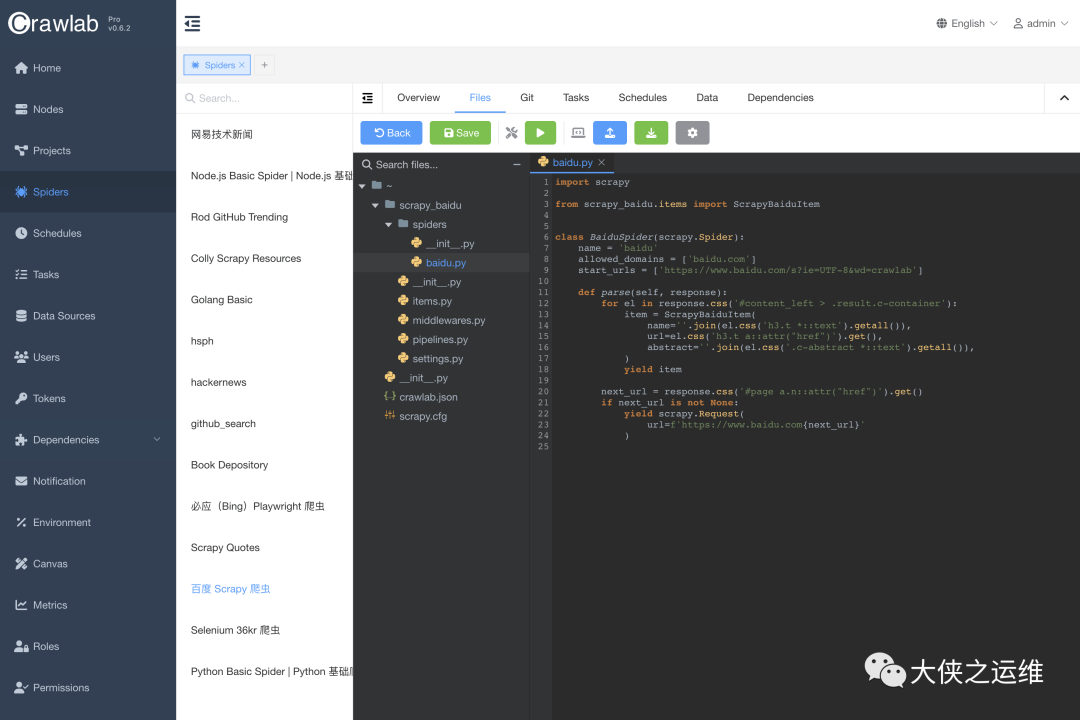Click the green Save button
Image resolution: width=1080 pixels, height=720 pixels.
coord(460,133)
